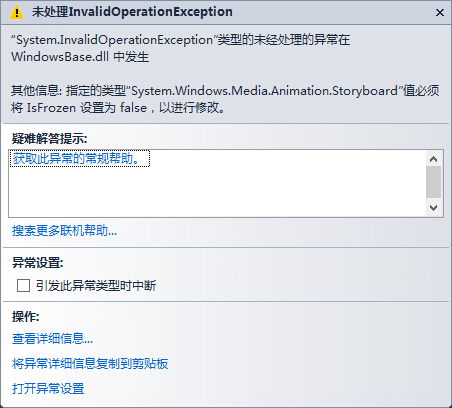Click the yellow warning triangle icon

click(x=16, y=13)
